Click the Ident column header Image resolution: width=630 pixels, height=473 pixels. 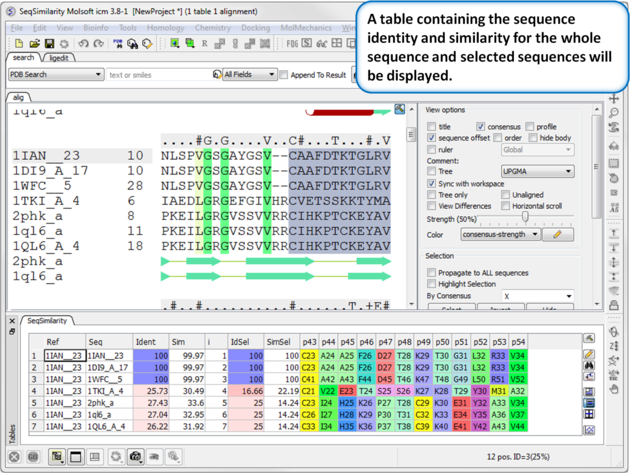click(x=145, y=342)
